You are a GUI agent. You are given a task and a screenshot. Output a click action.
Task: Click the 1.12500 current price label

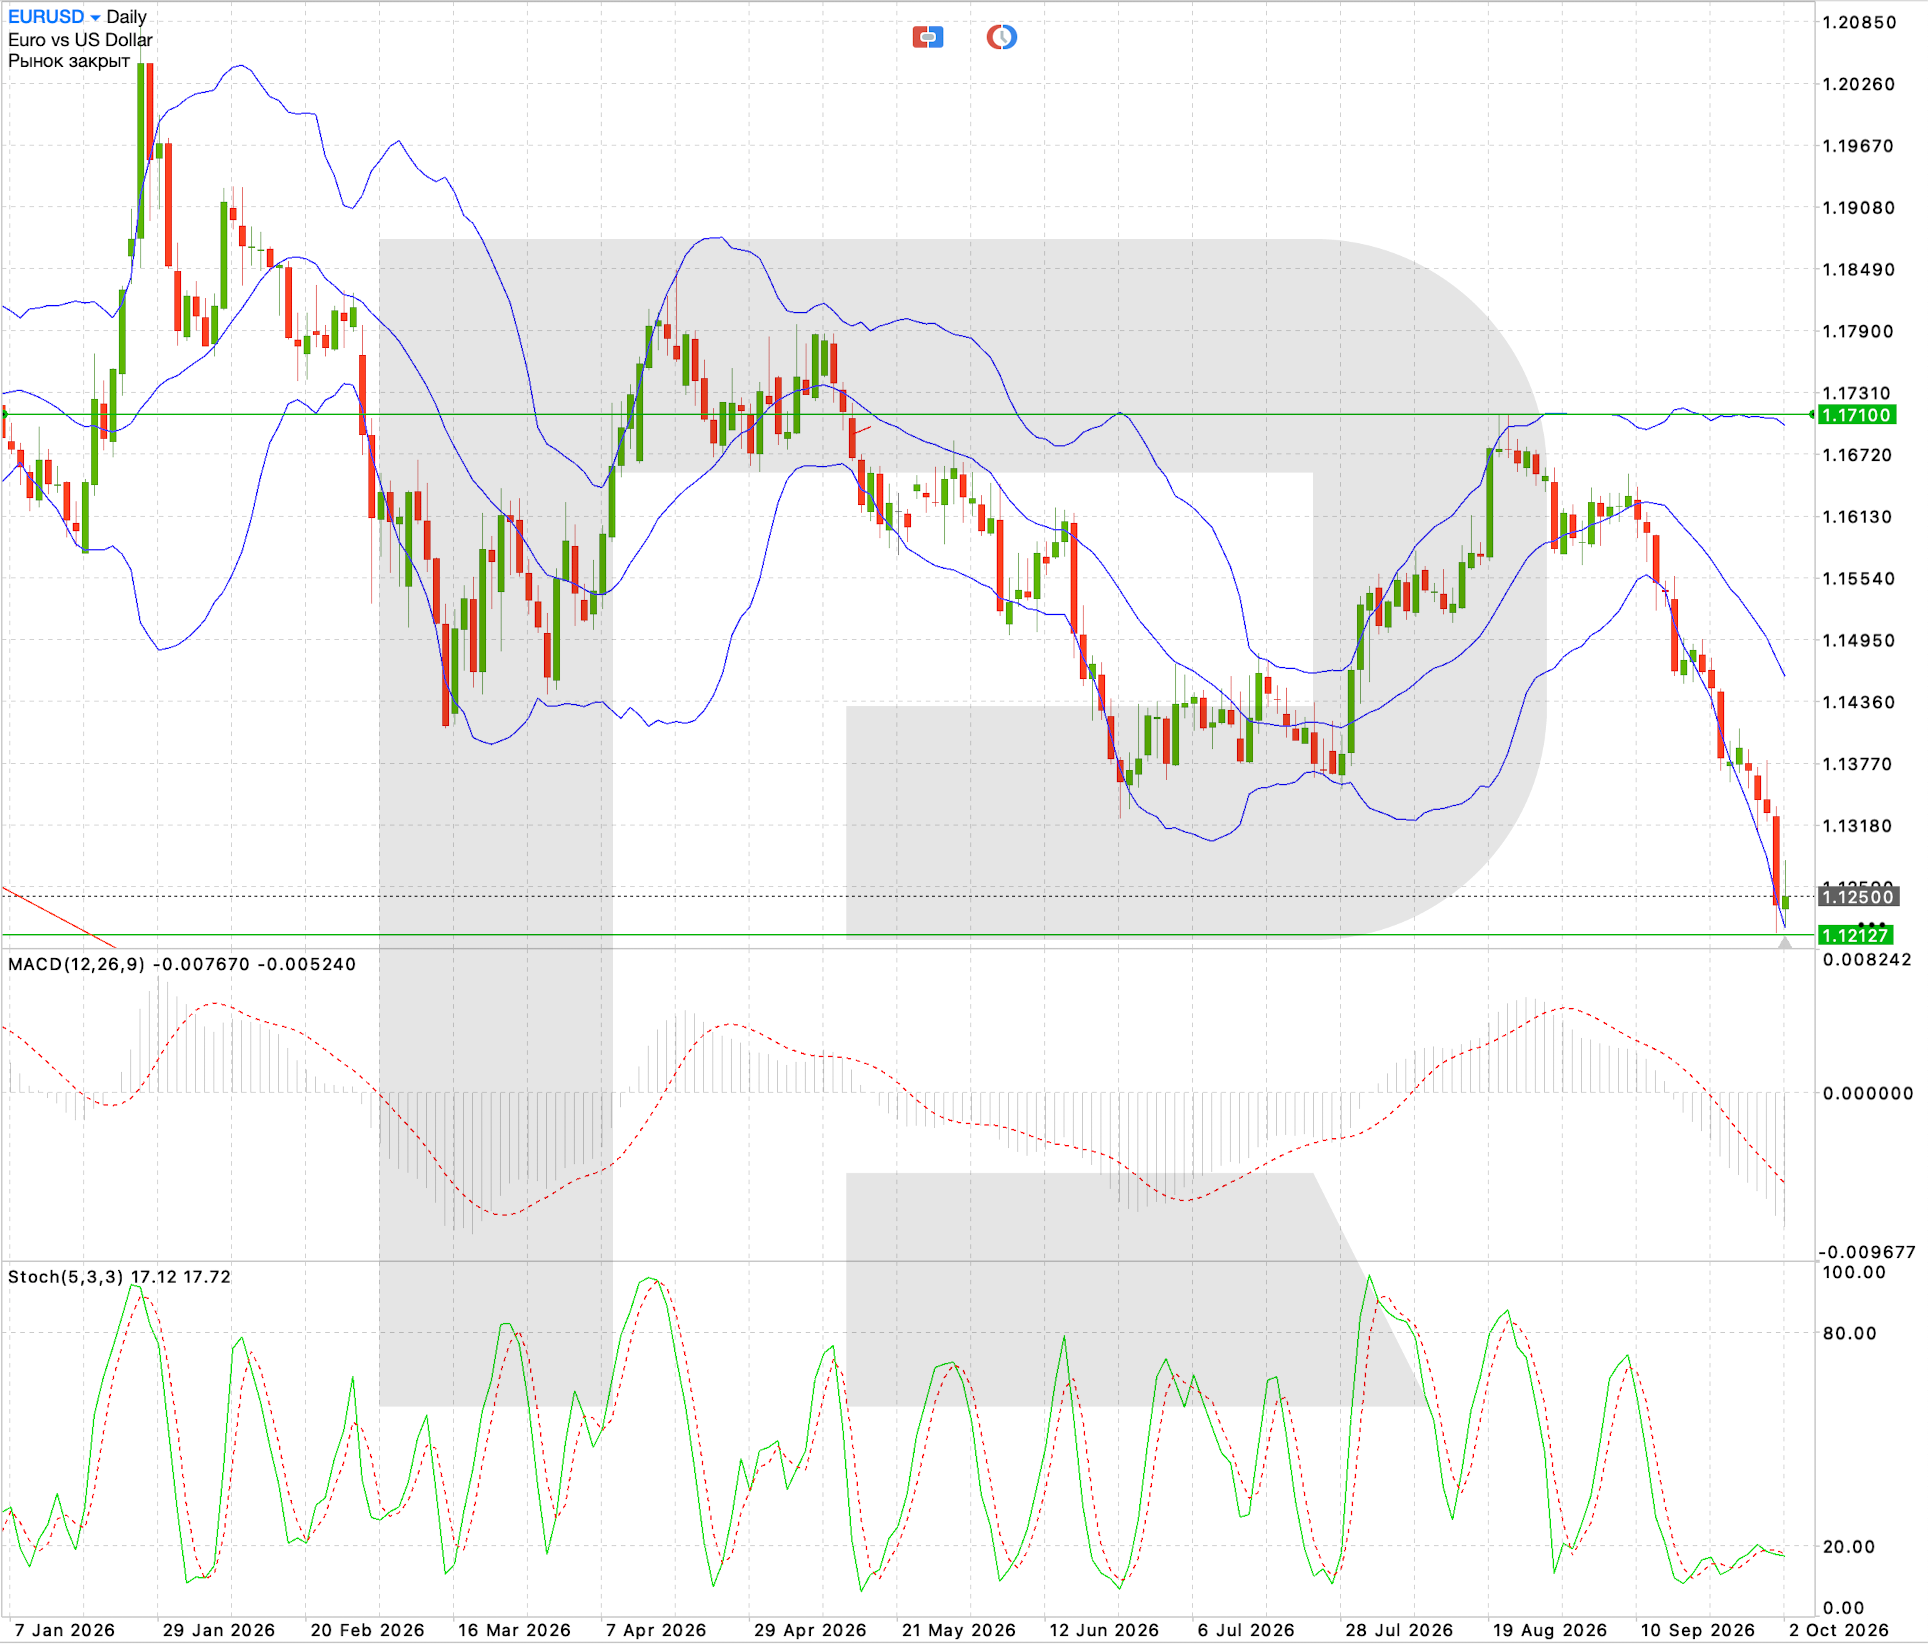1857,897
